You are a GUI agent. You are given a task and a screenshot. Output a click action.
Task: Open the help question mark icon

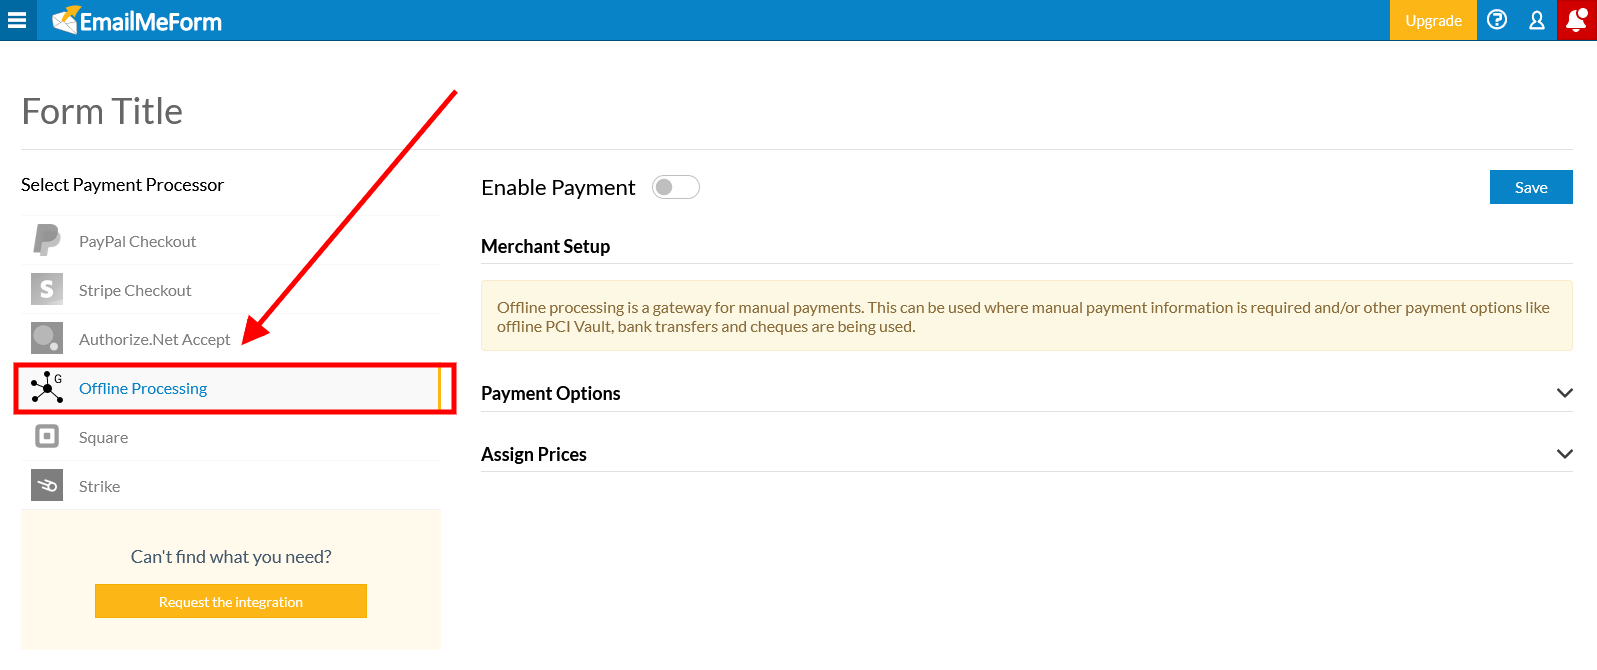[x=1497, y=20]
